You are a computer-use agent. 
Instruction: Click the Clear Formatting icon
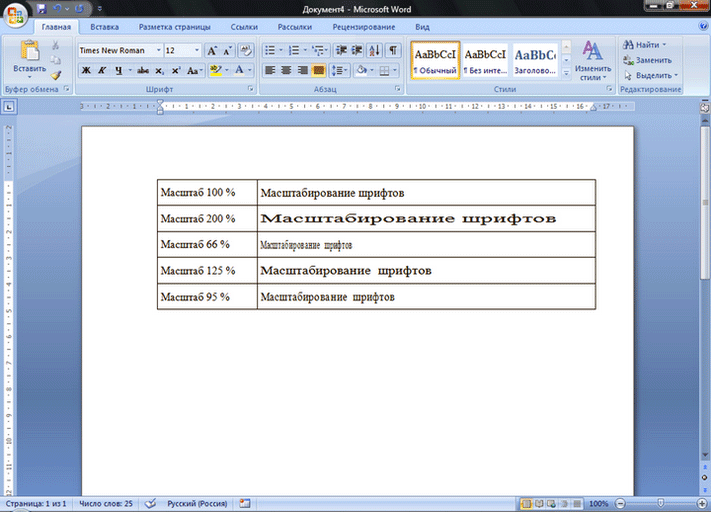246,50
